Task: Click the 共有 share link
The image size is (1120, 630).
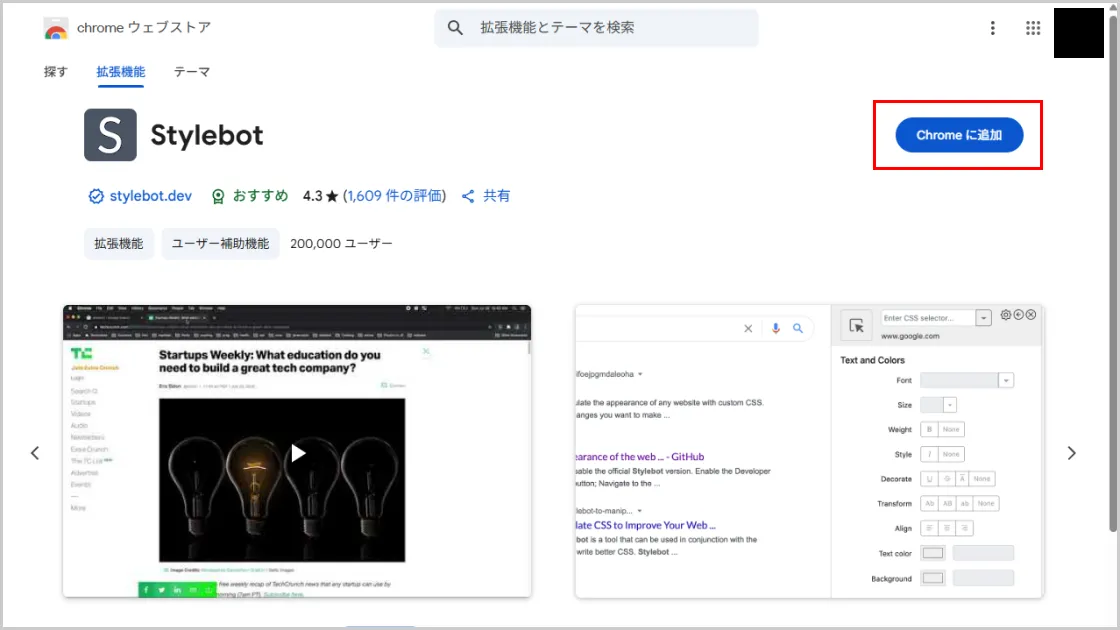Action: (x=496, y=196)
